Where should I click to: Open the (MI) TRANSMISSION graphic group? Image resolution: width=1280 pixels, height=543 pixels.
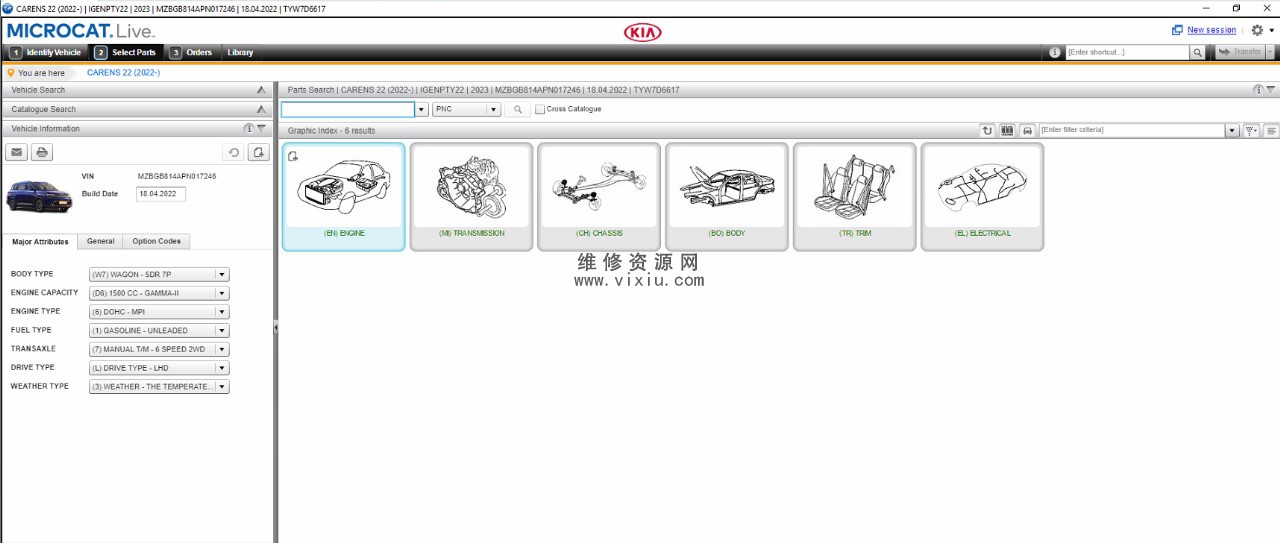pos(471,196)
